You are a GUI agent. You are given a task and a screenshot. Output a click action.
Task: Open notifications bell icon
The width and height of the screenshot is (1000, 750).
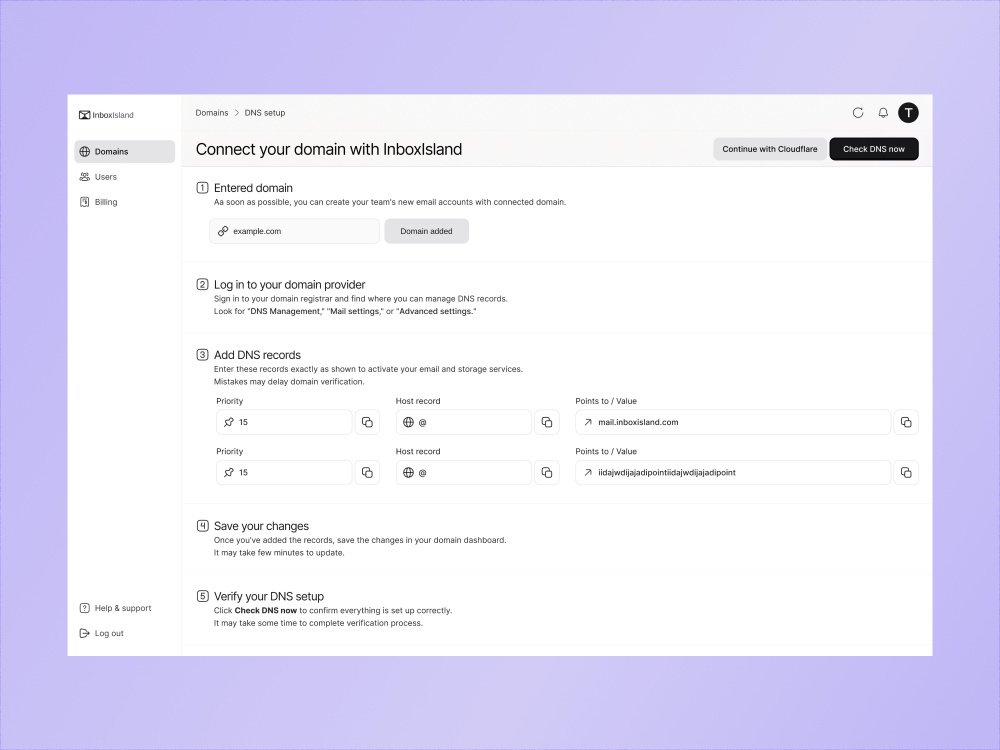pyautogui.click(x=883, y=113)
